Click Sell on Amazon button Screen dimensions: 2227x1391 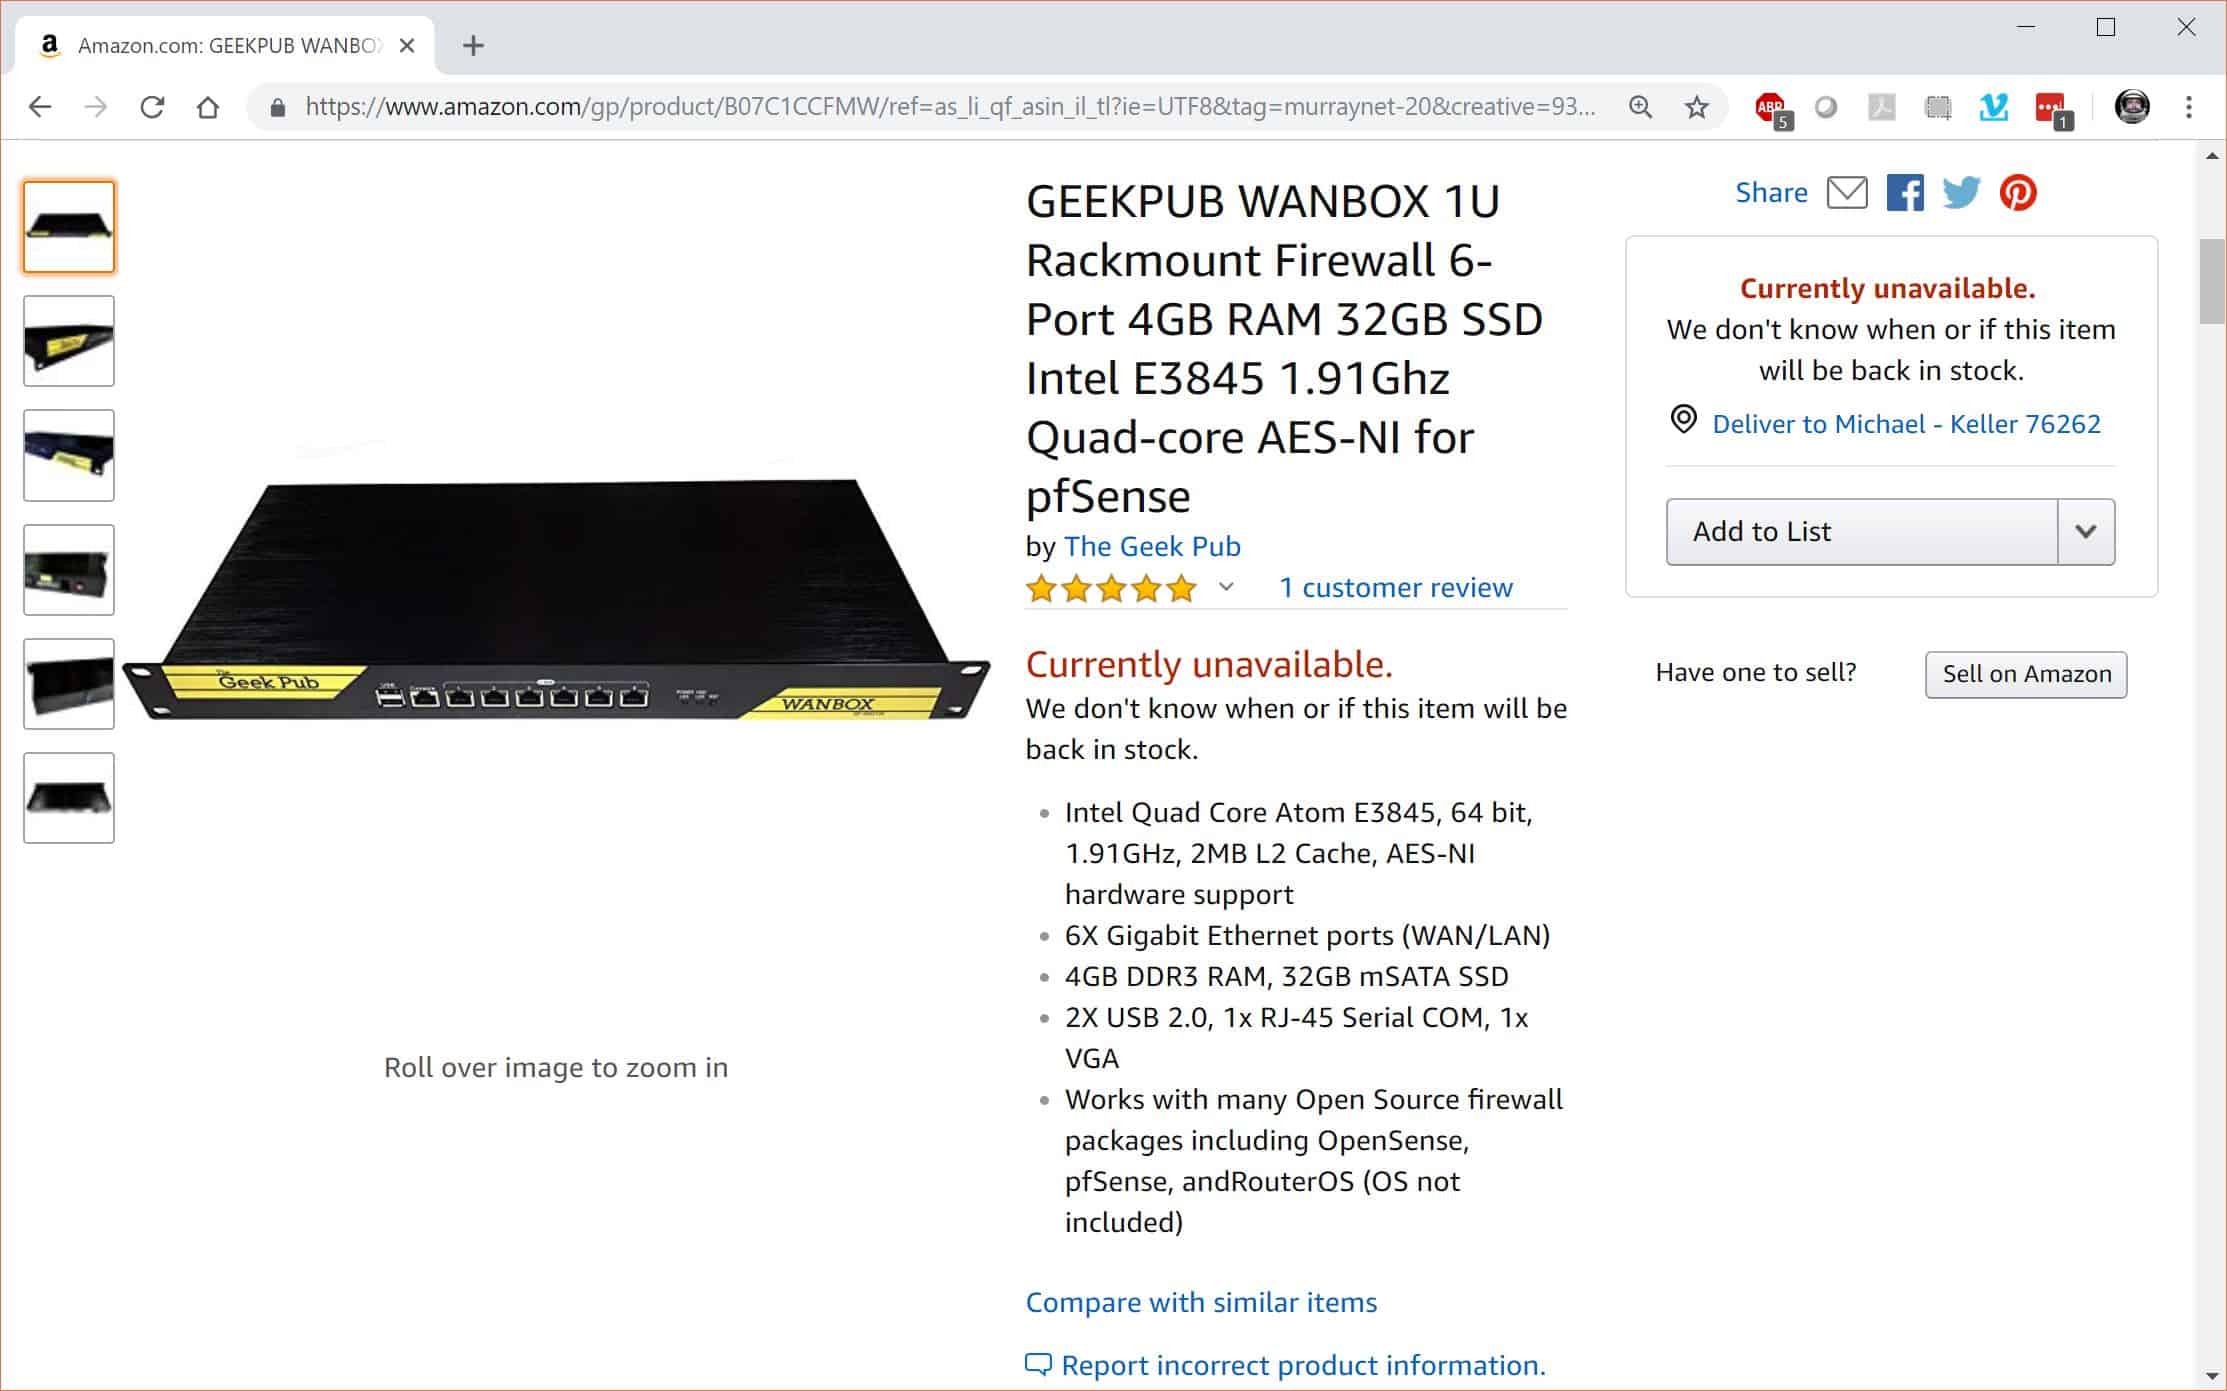[x=2026, y=674]
